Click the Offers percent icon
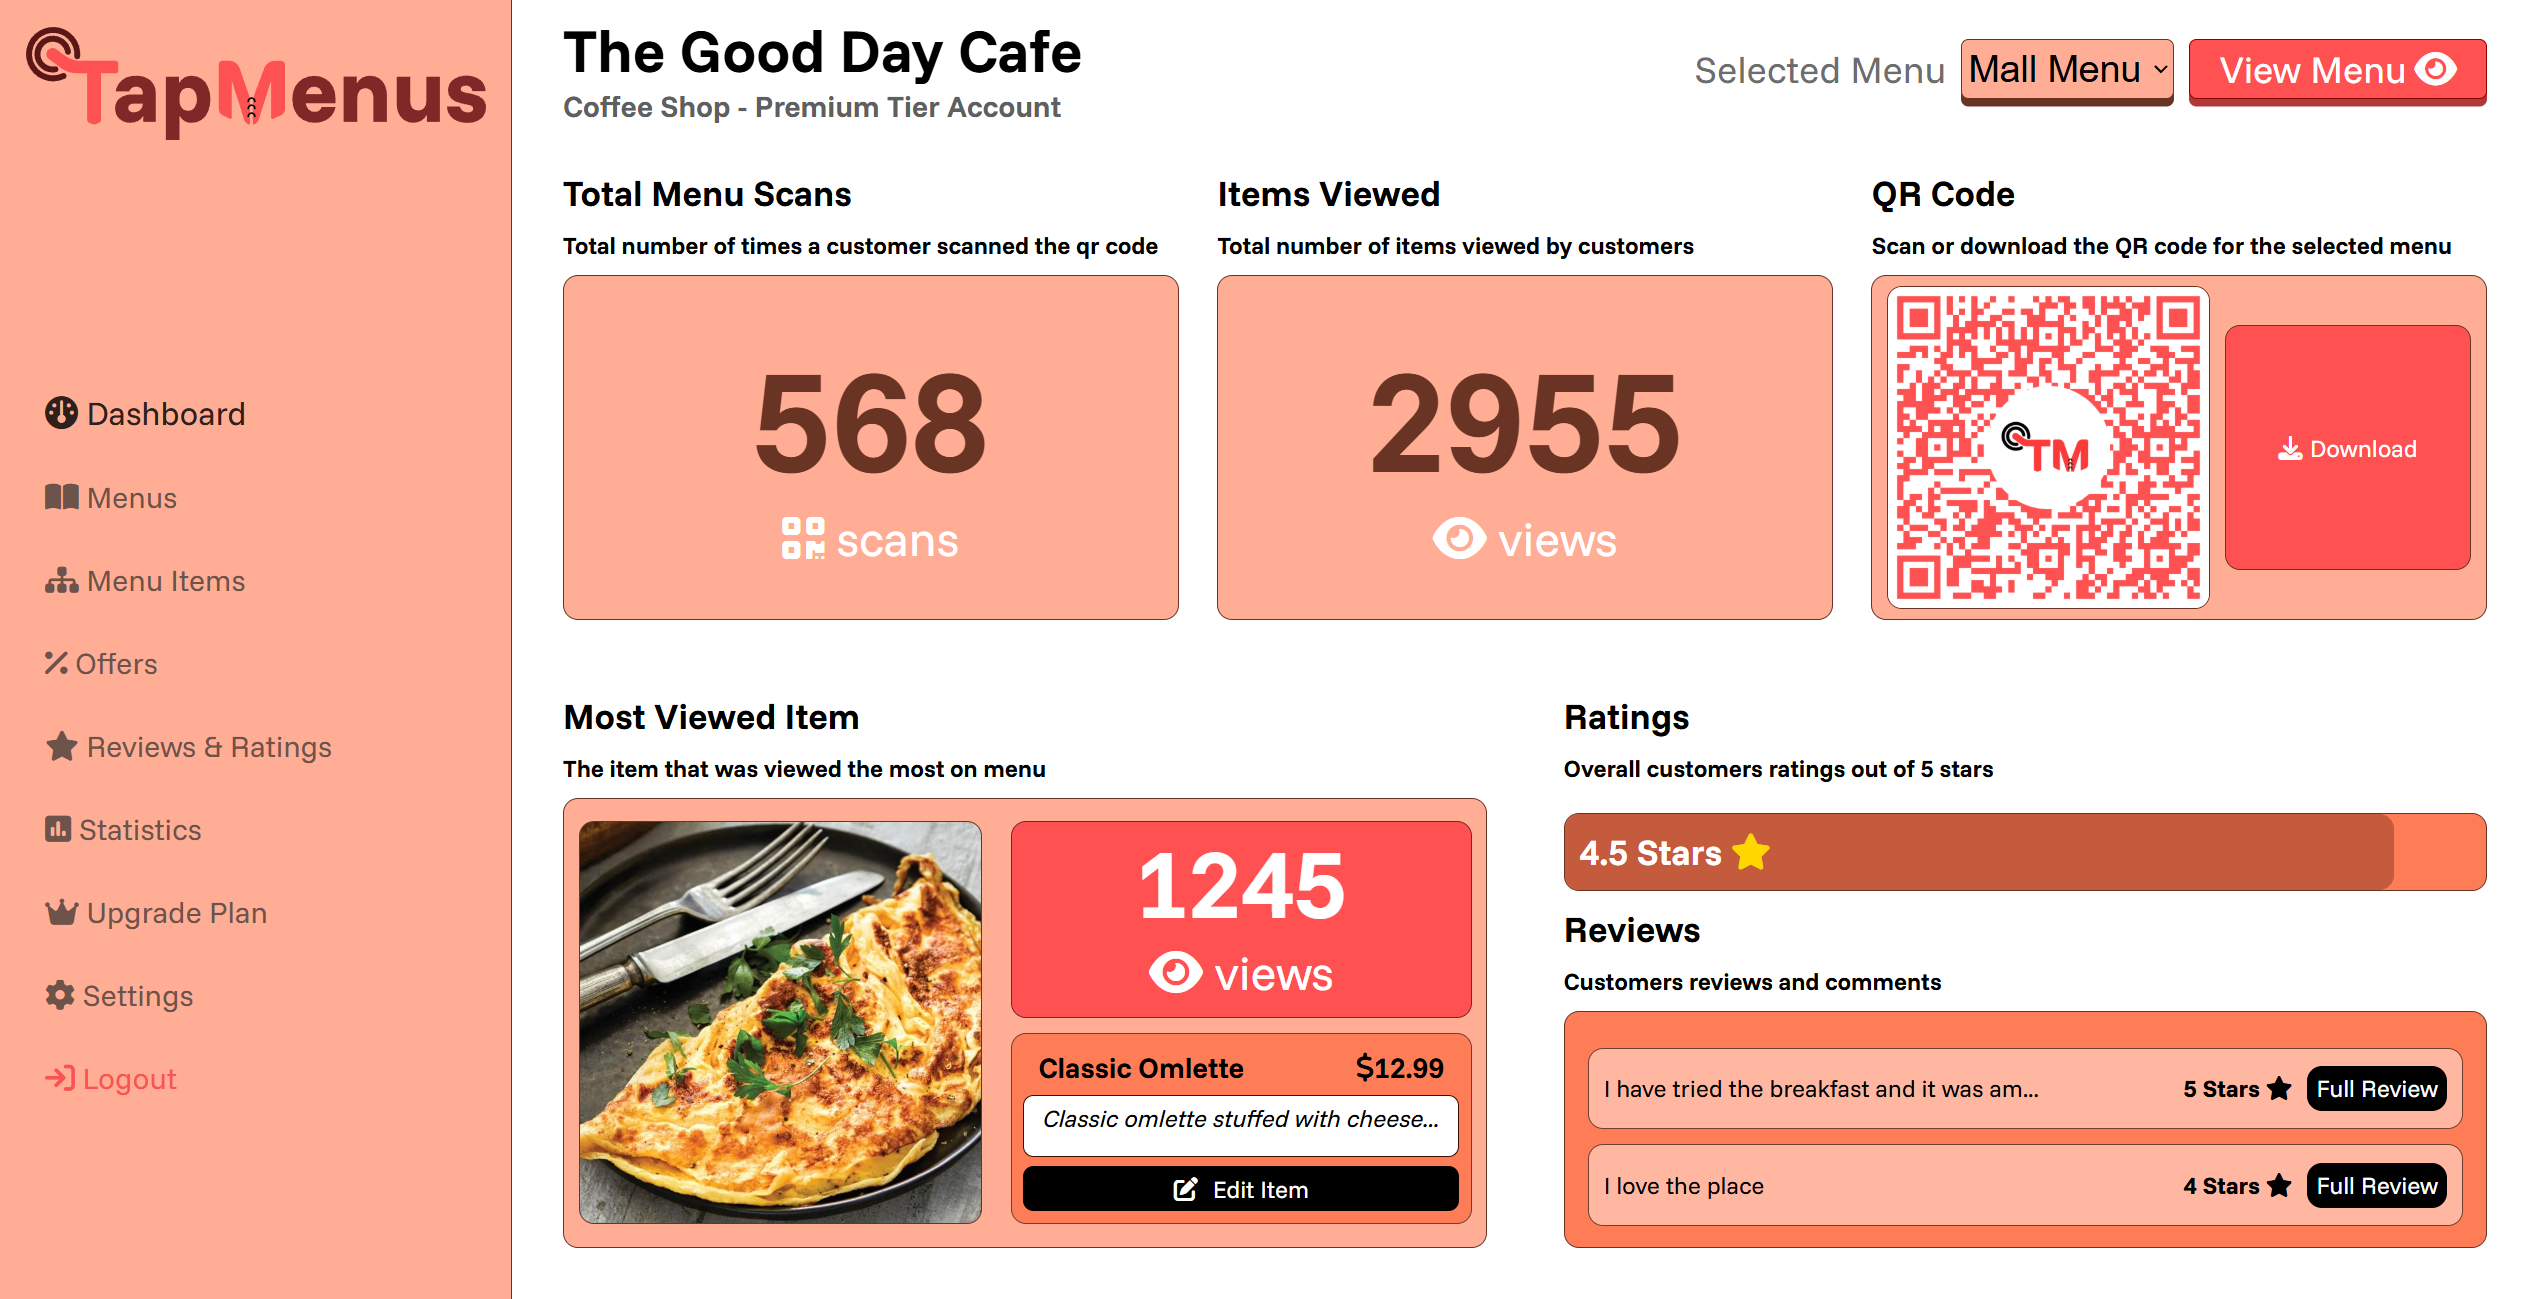2533x1299 pixels. tap(56, 663)
